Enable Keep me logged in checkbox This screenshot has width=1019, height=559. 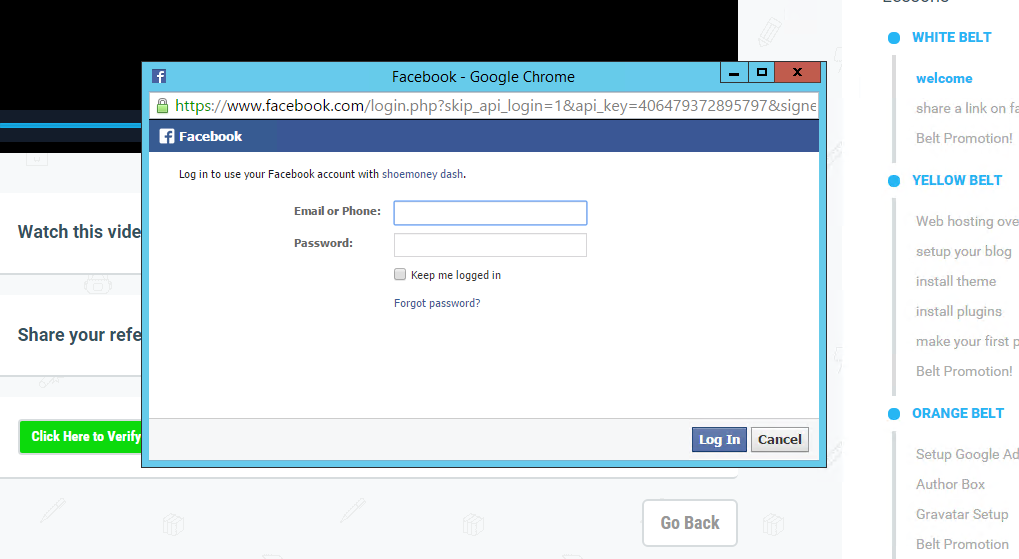(400, 274)
